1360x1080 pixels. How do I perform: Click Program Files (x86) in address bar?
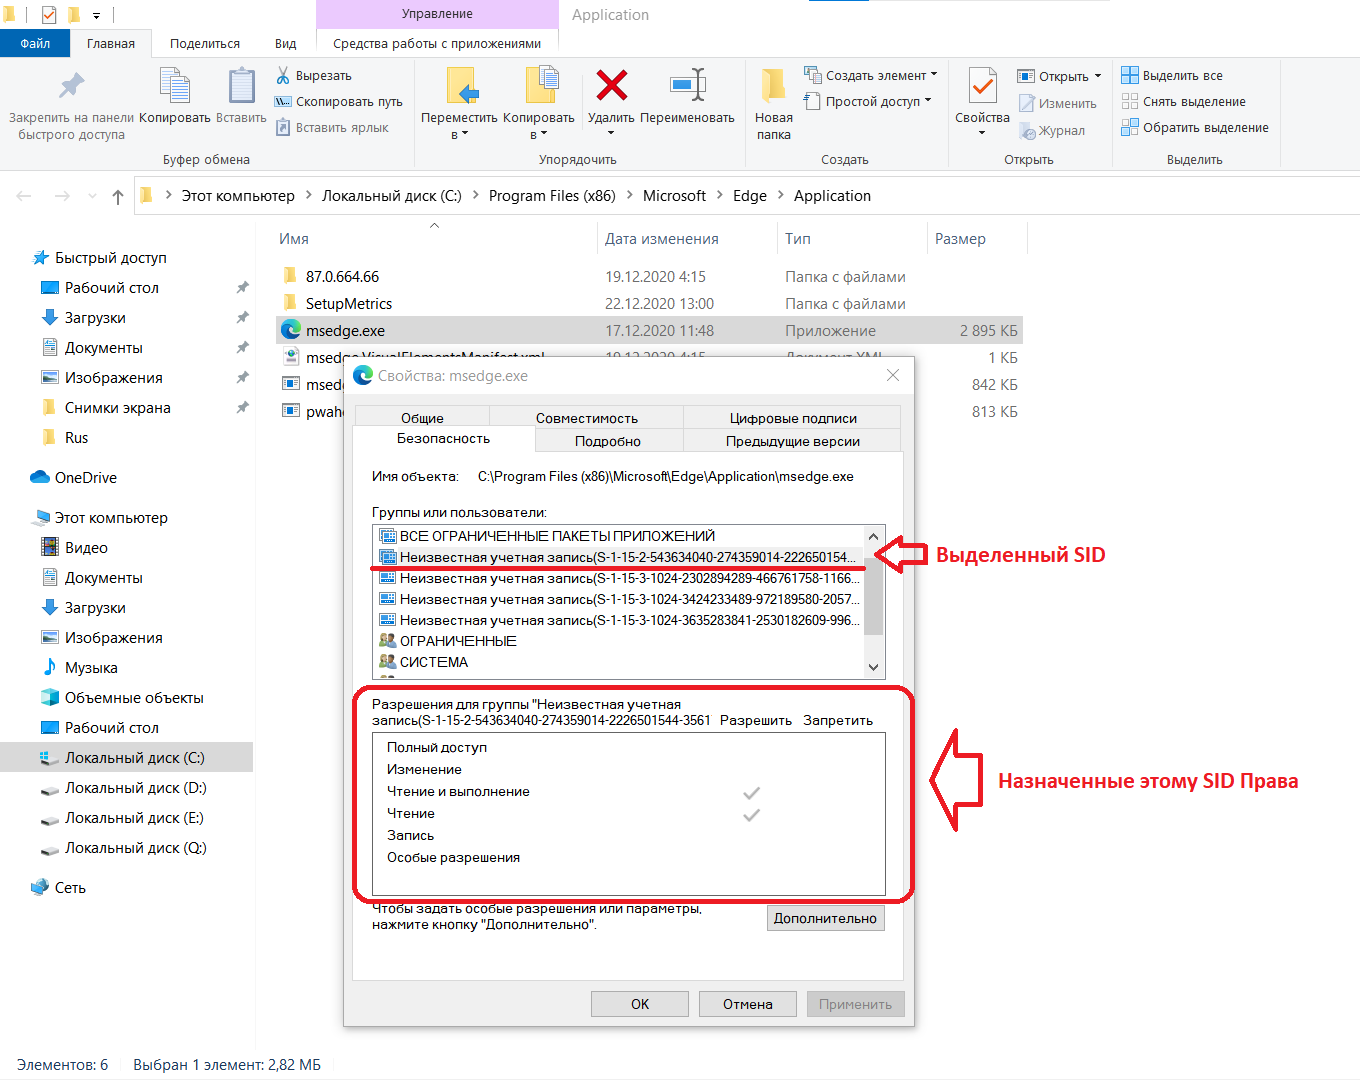click(552, 196)
